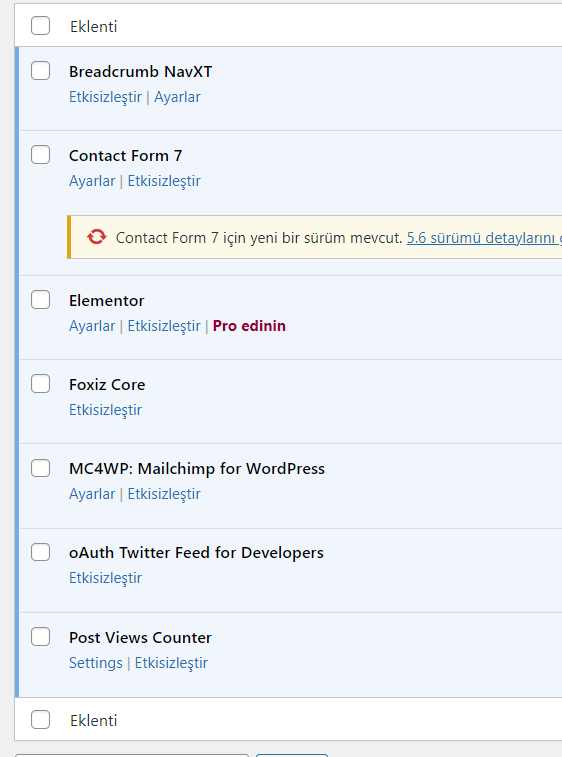This screenshot has width=562, height=757.
Task: Open Ayarlar for Breadcrumb NavXT
Action: [177, 97]
